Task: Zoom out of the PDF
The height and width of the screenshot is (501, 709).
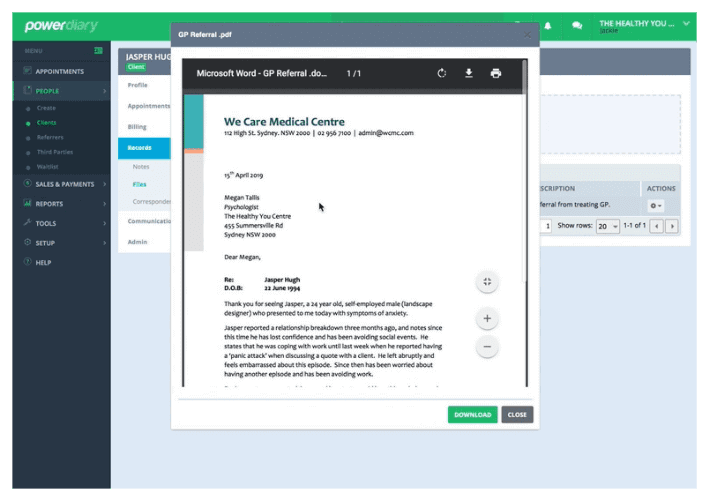Action: pyautogui.click(x=487, y=347)
